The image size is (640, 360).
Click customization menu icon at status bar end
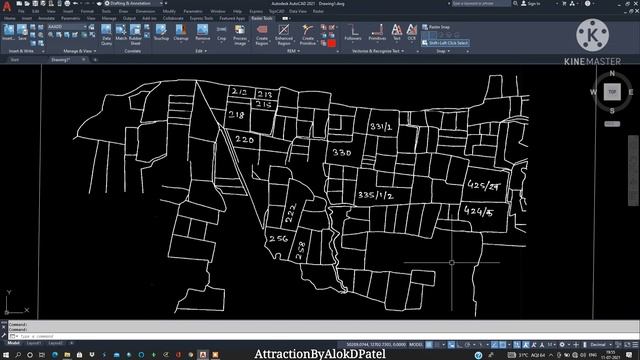[635, 345]
